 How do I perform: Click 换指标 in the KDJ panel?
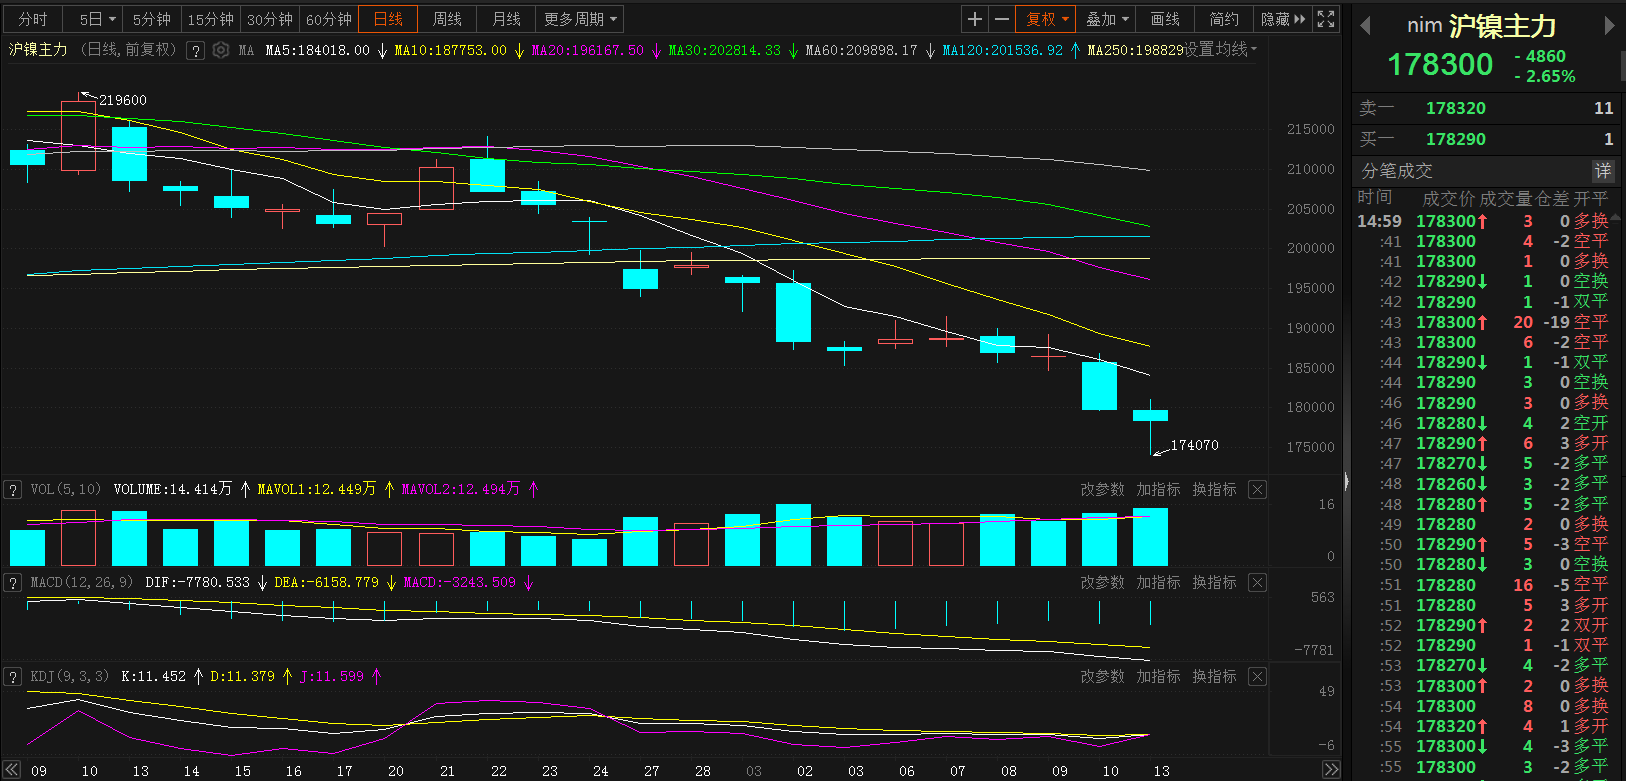tap(1214, 676)
